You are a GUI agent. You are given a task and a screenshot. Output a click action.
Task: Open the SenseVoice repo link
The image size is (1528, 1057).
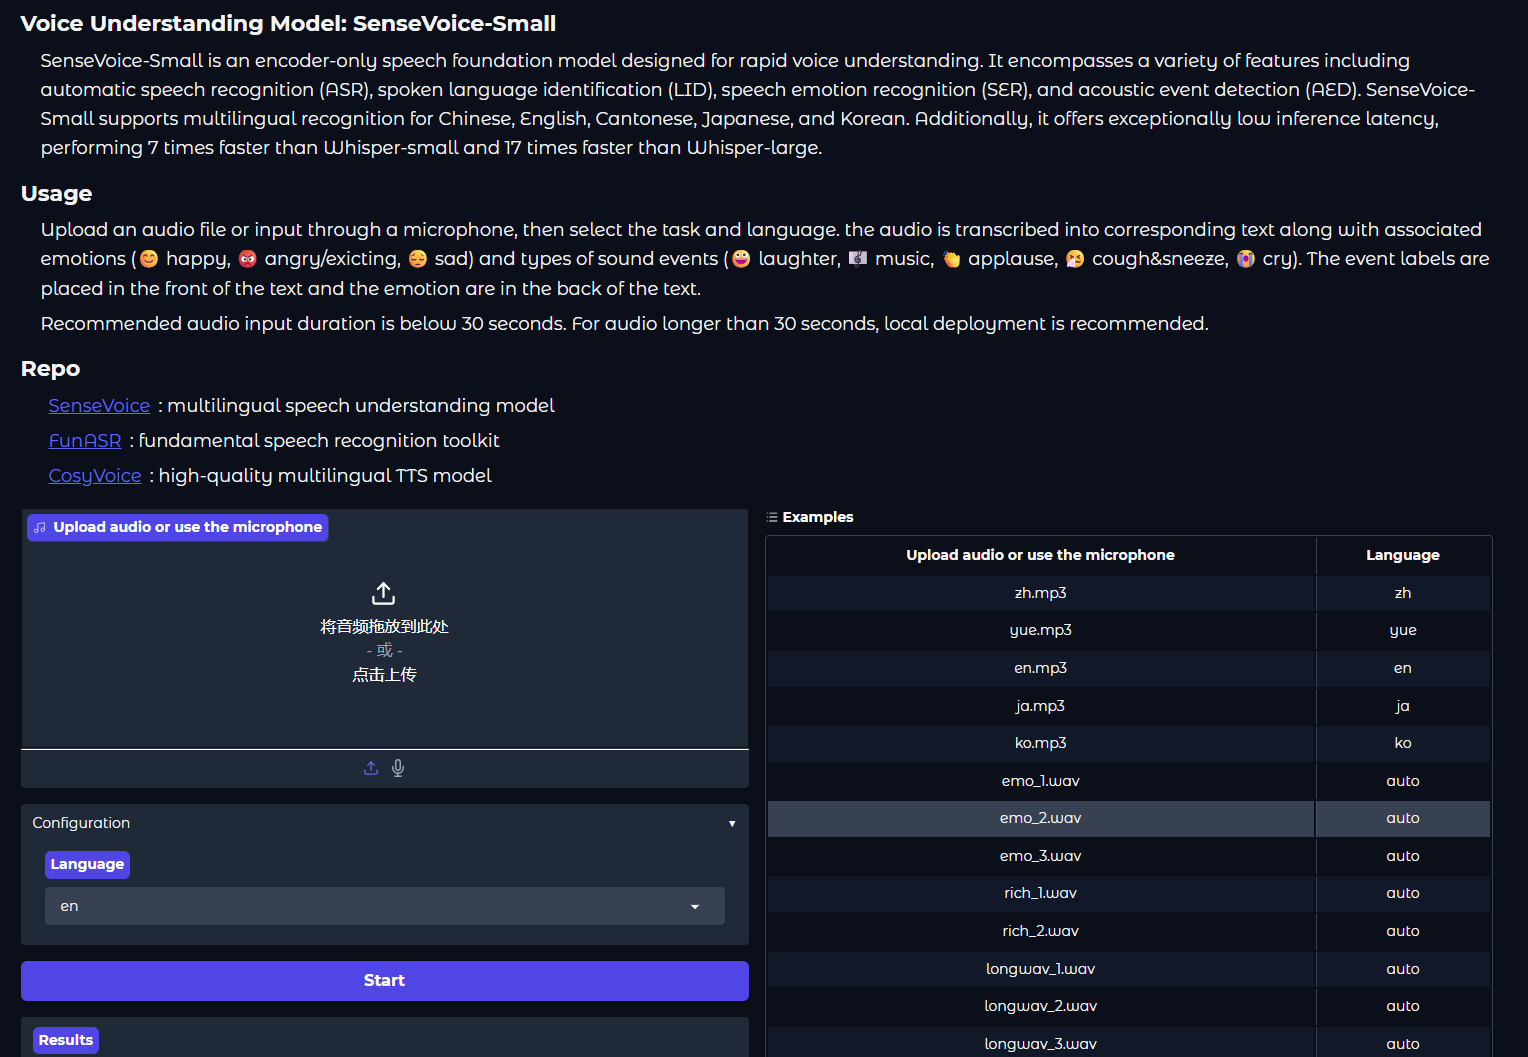coord(99,405)
